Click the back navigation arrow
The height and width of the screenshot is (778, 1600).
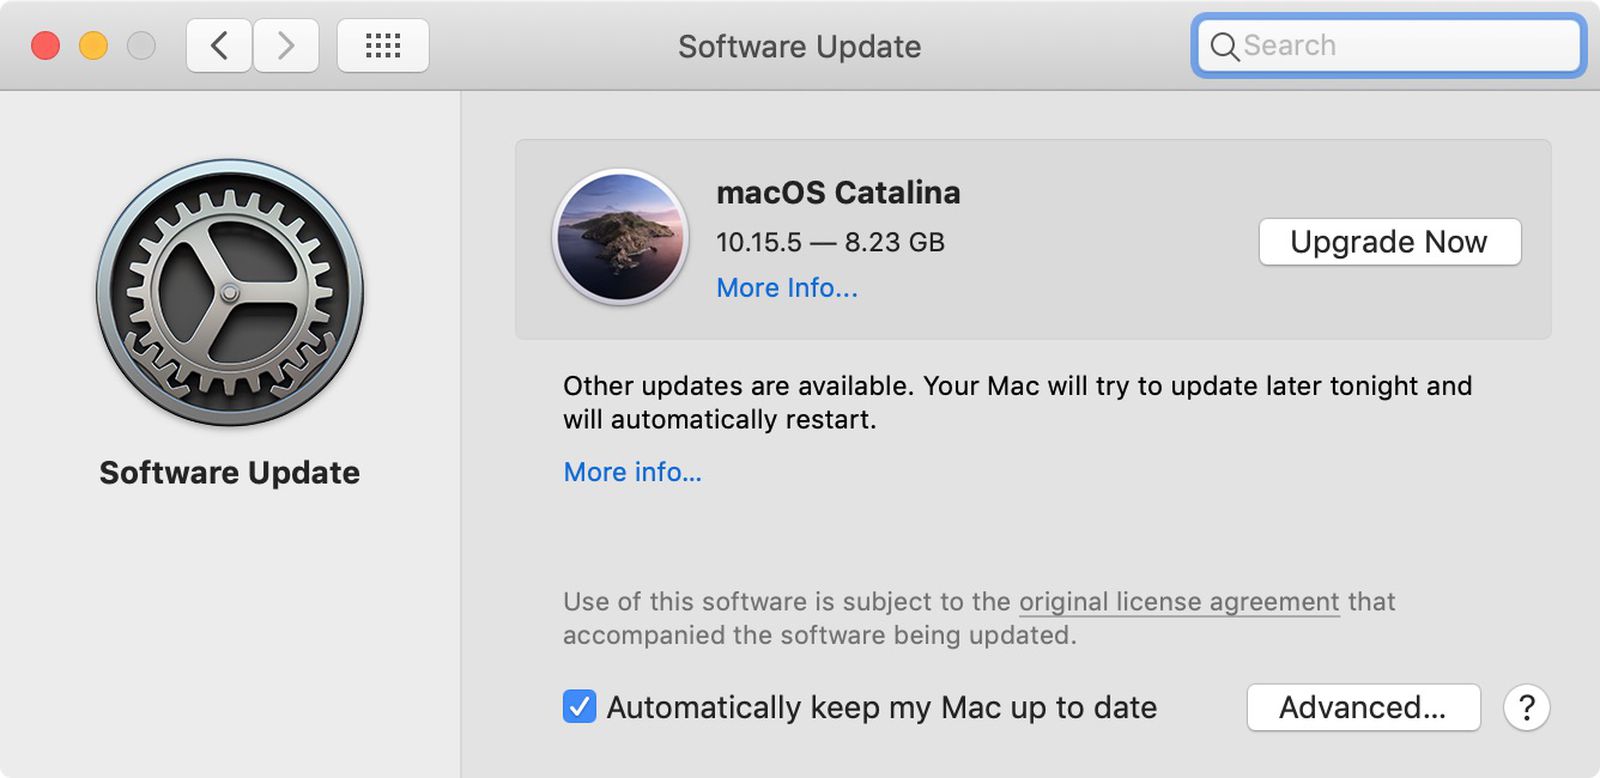click(x=219, y=45)
